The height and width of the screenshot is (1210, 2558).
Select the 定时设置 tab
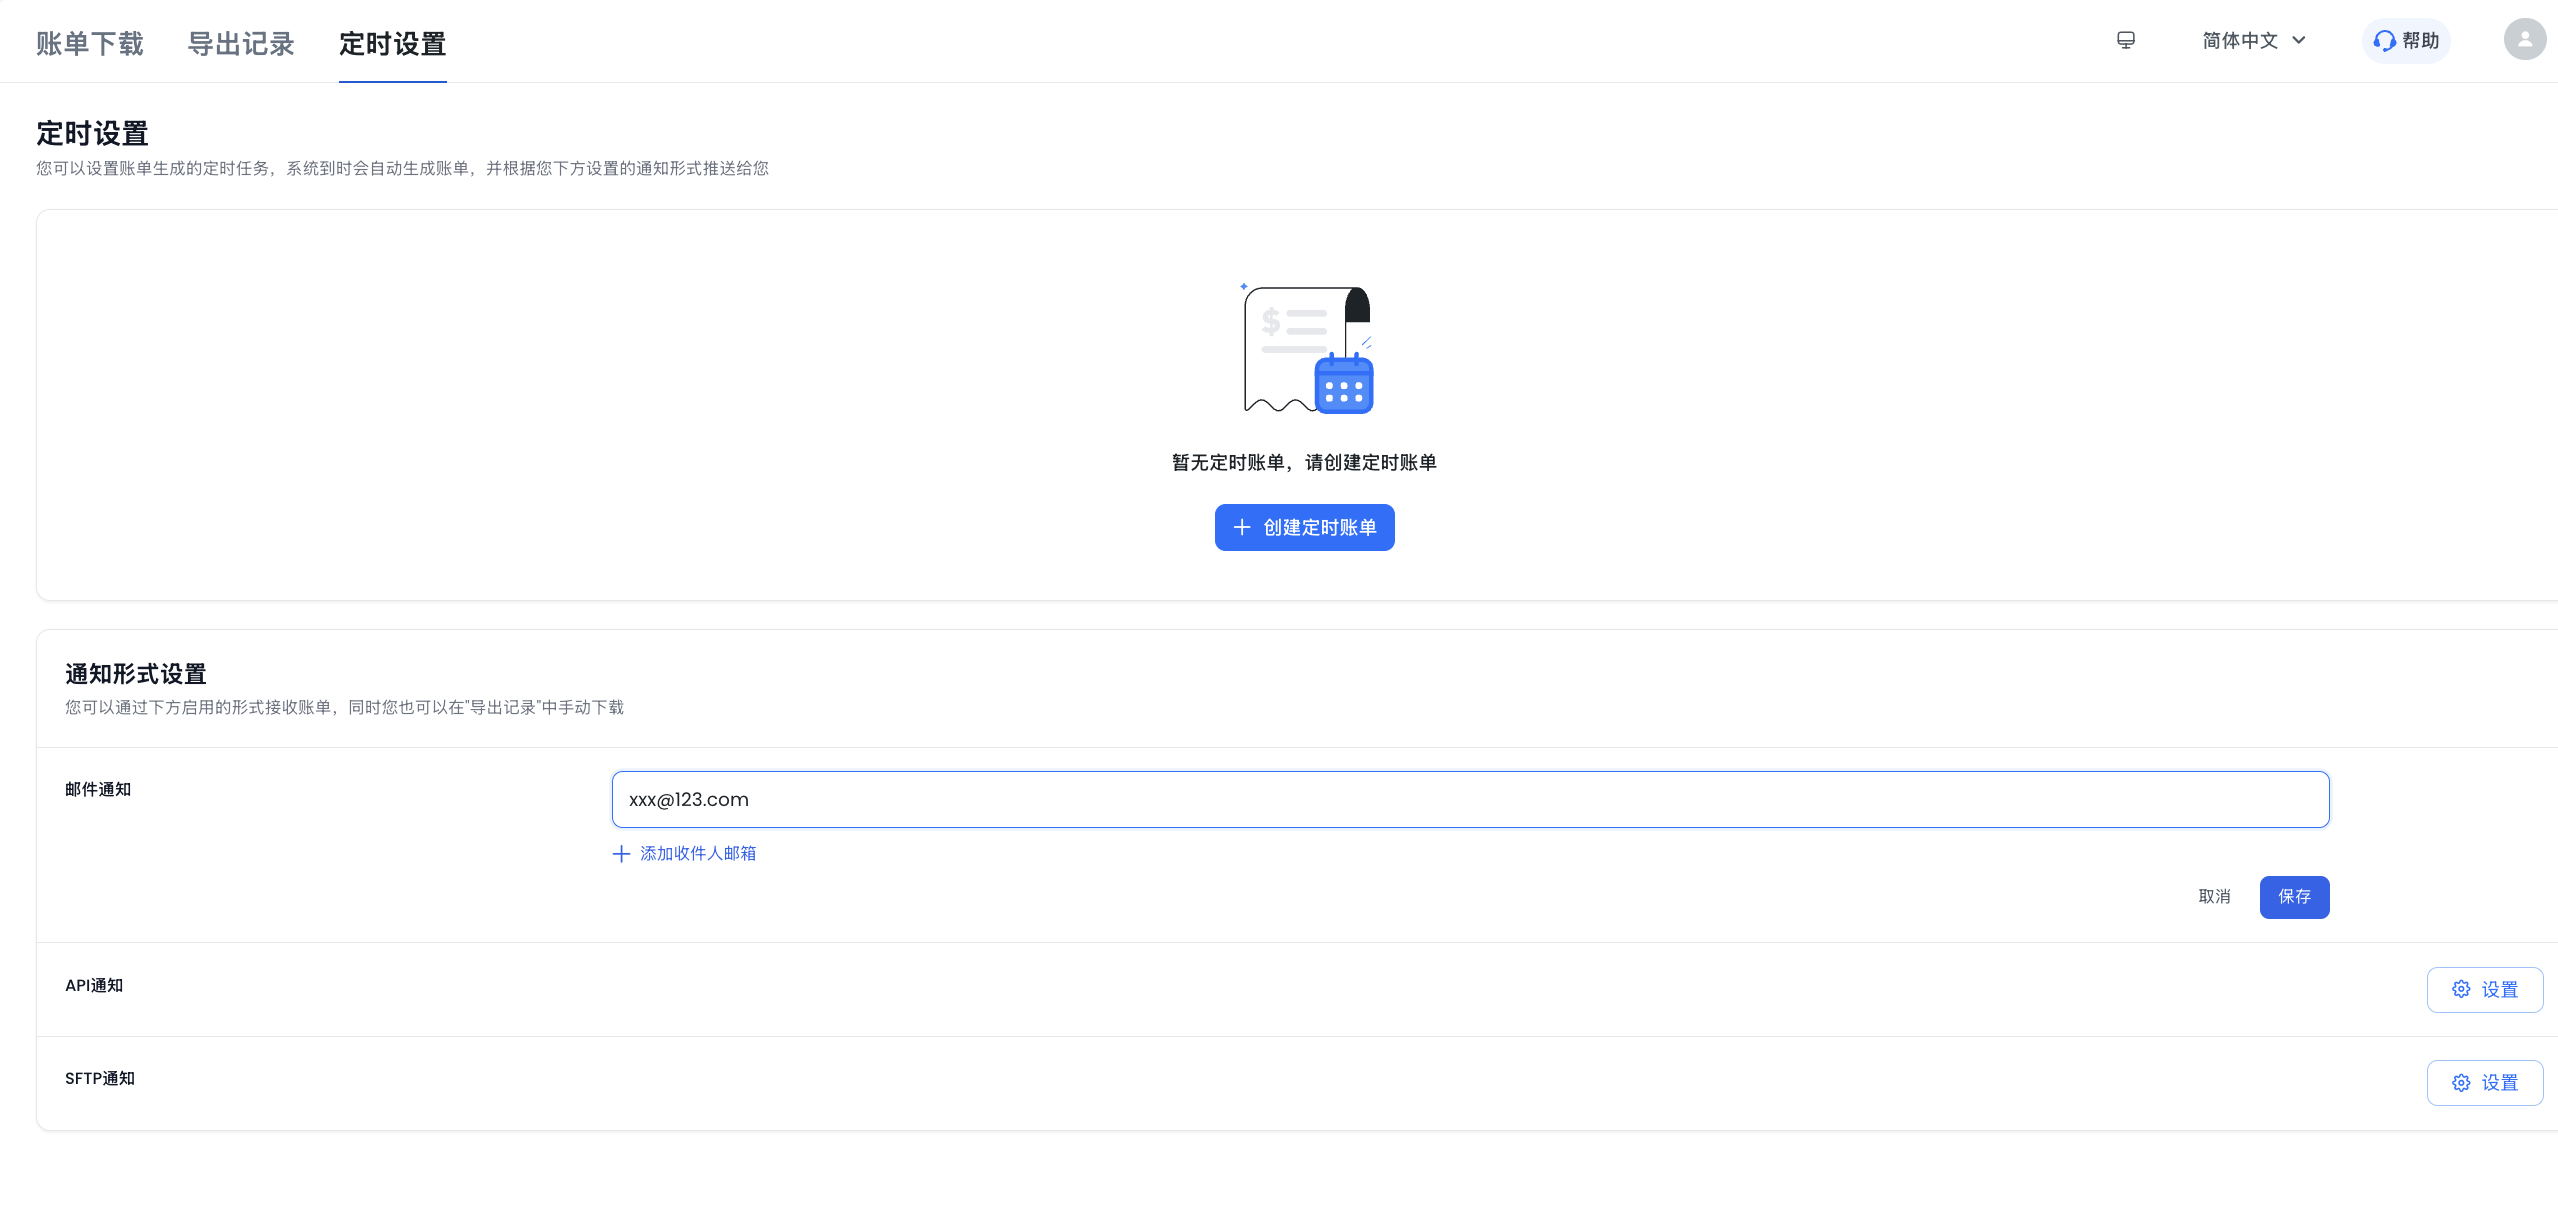(x=392, y=44)
